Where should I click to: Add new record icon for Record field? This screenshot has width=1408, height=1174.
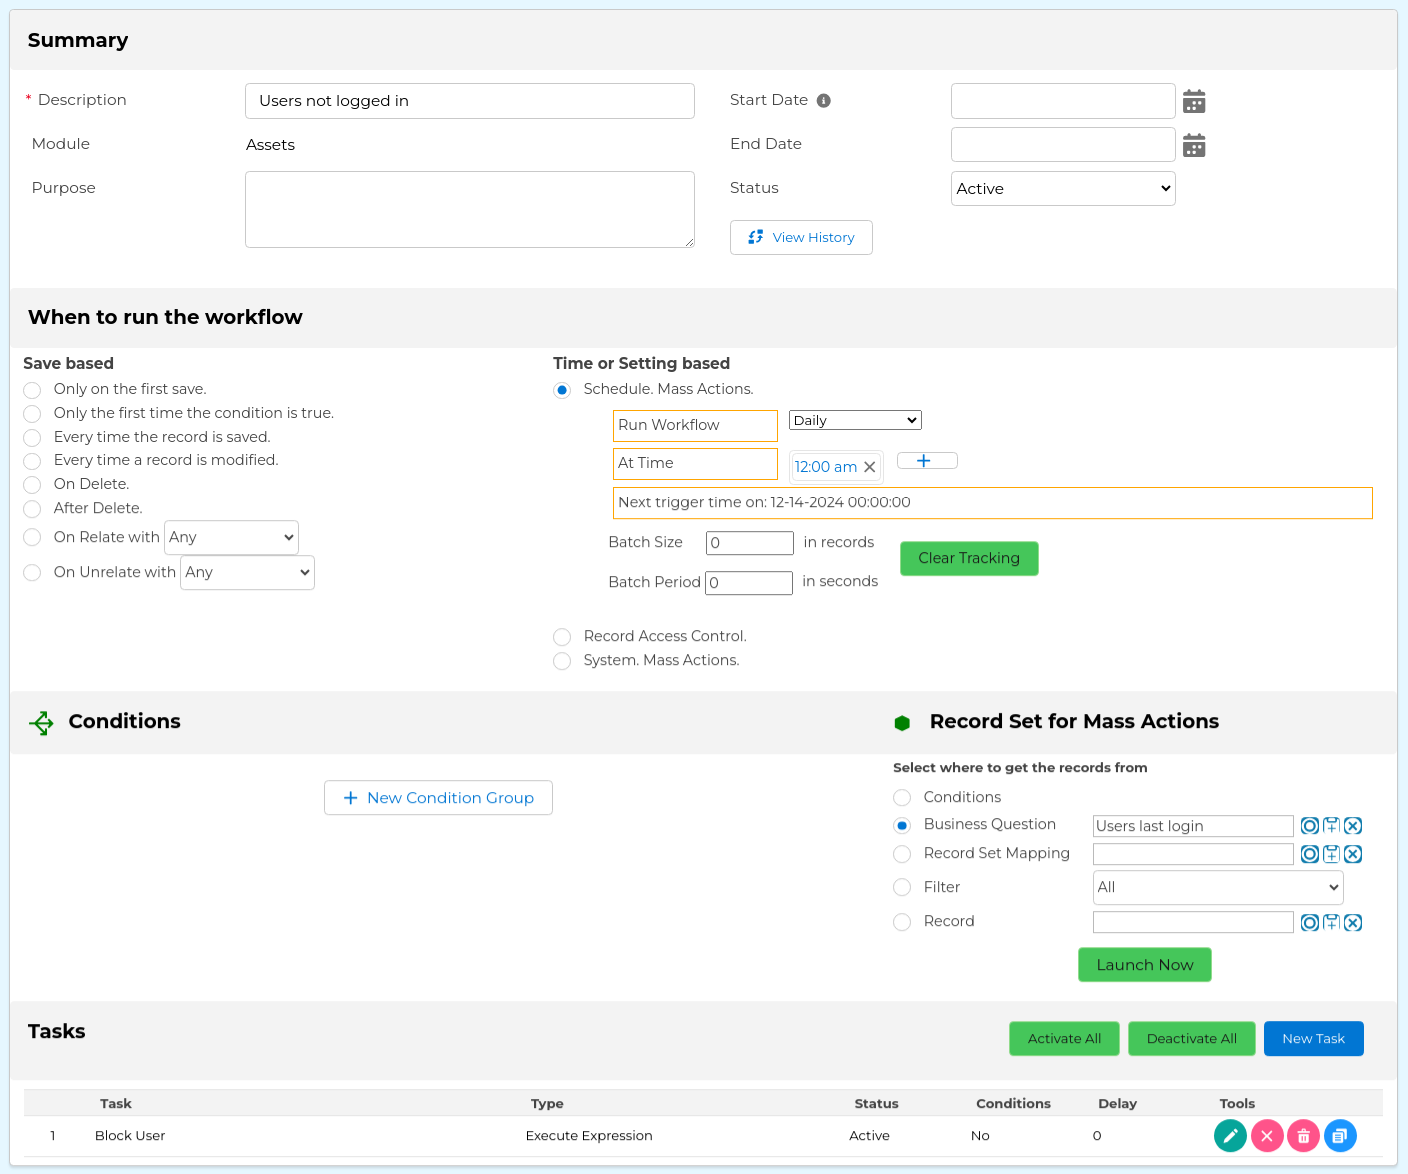(x=1331, y=922)
